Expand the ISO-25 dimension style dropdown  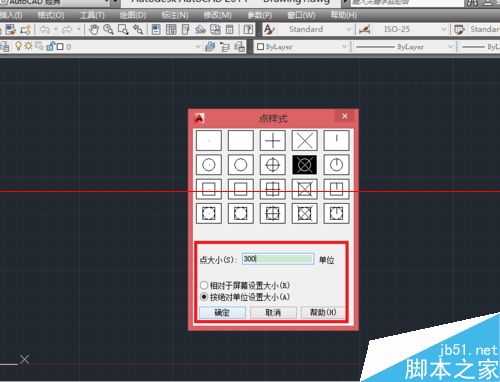tap(444, 29)
